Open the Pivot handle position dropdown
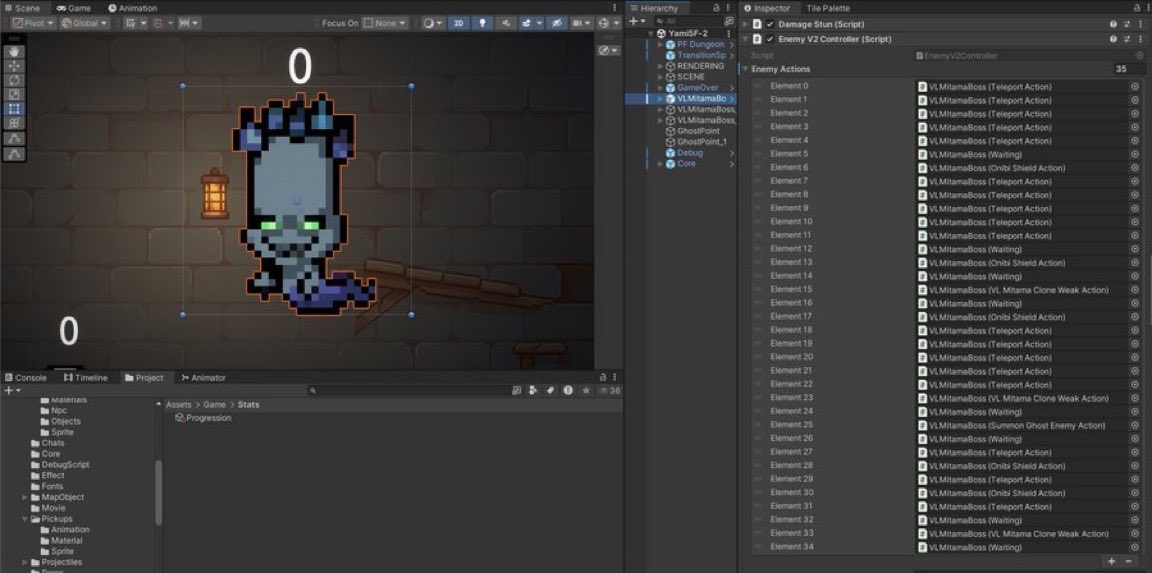The width and height of the screenshot is (1152, 573). tap(34, 24)
